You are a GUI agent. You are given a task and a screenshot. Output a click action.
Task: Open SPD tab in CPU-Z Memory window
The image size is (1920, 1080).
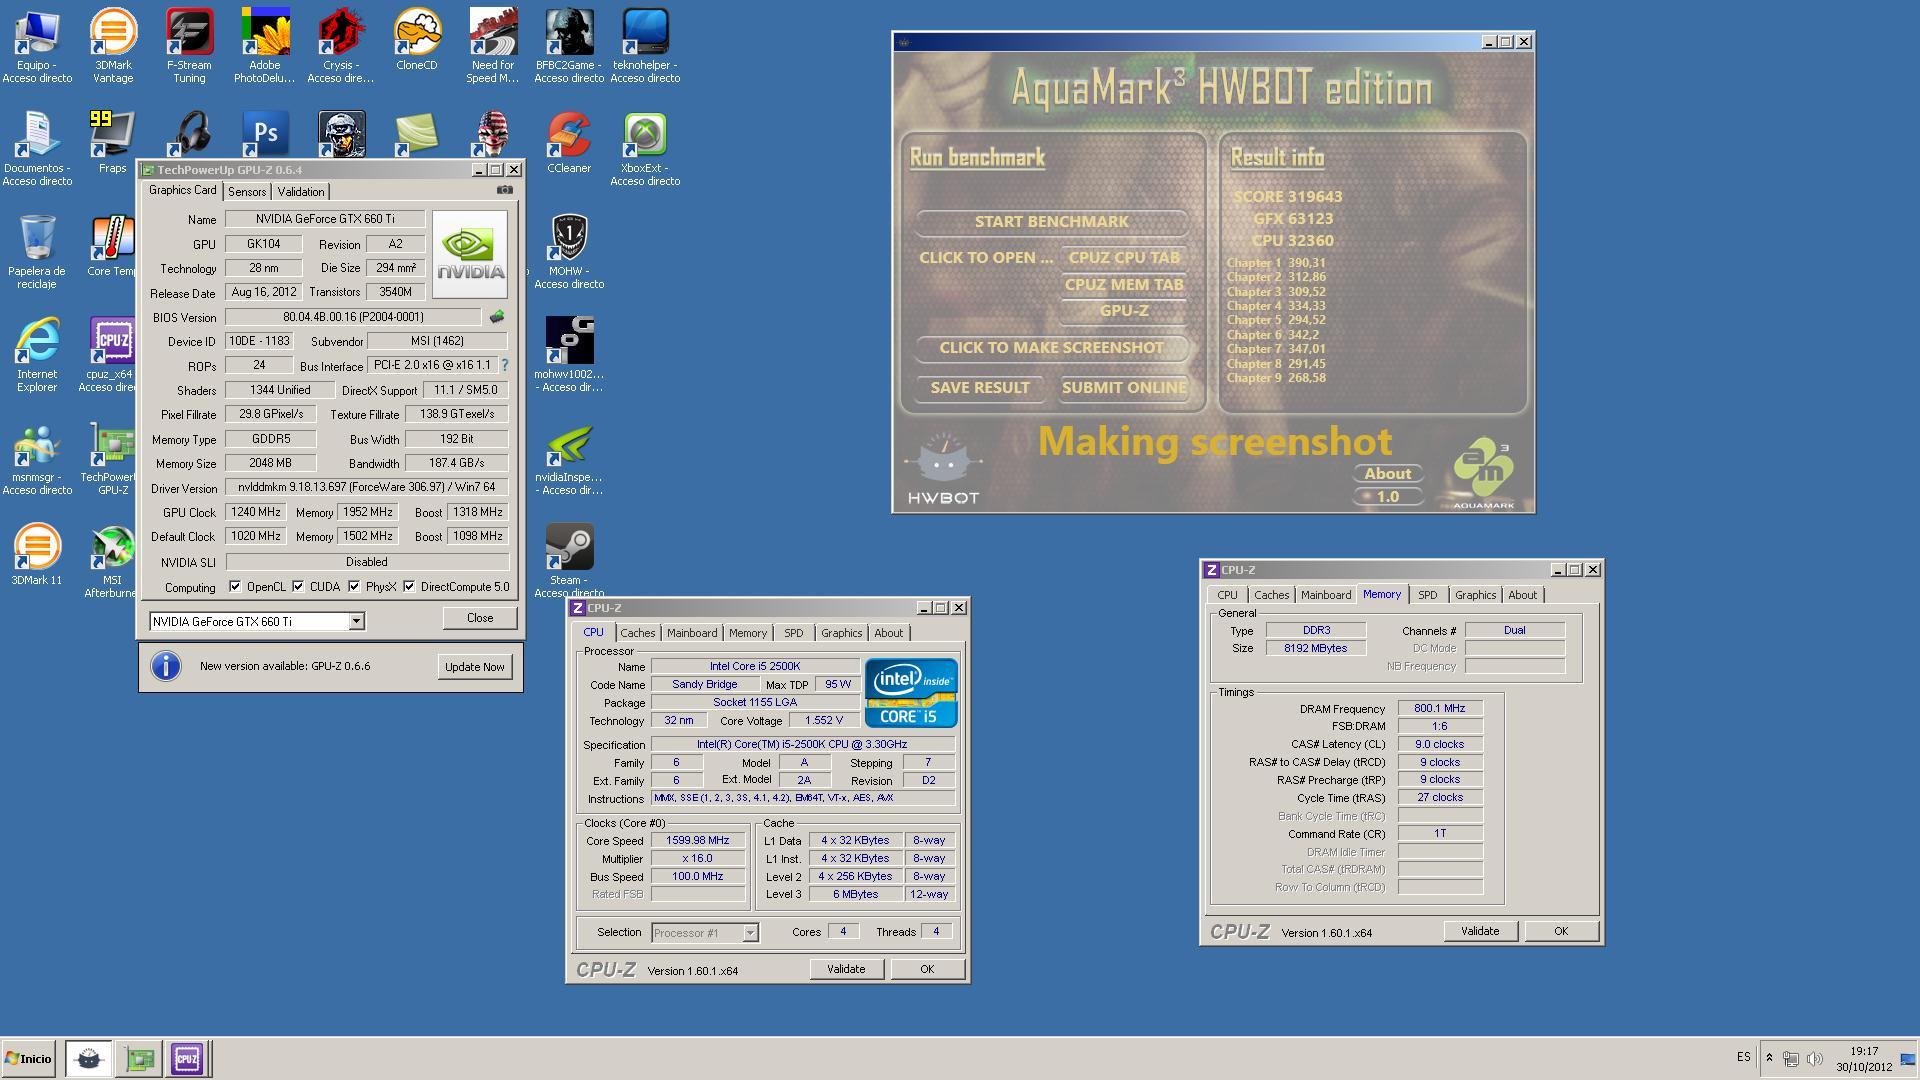click(1427, 595)
